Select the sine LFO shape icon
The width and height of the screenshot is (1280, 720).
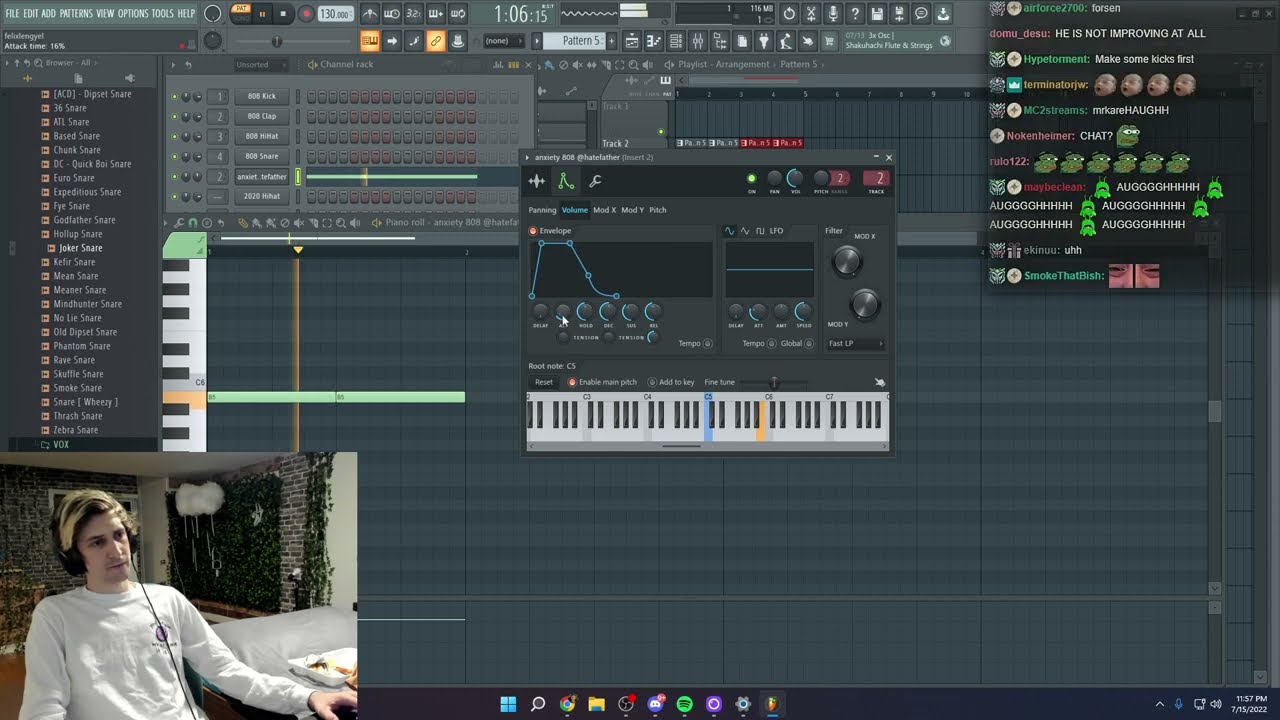coord(729,231)
